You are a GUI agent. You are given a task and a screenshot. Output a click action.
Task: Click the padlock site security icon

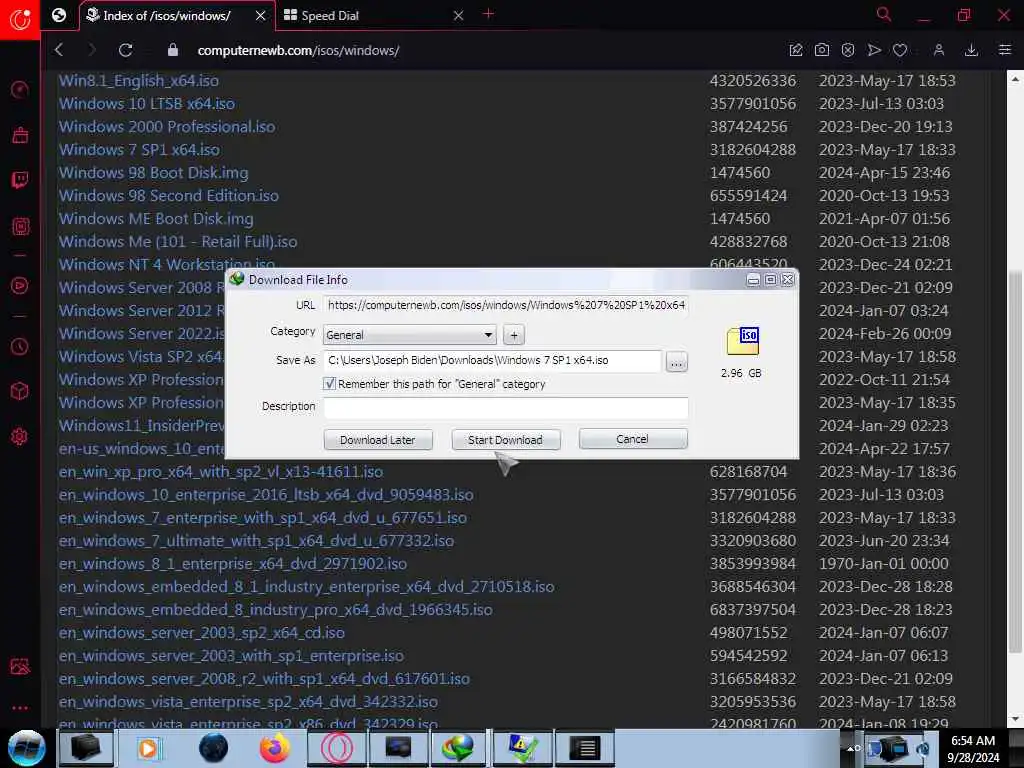tap(172, 50)
